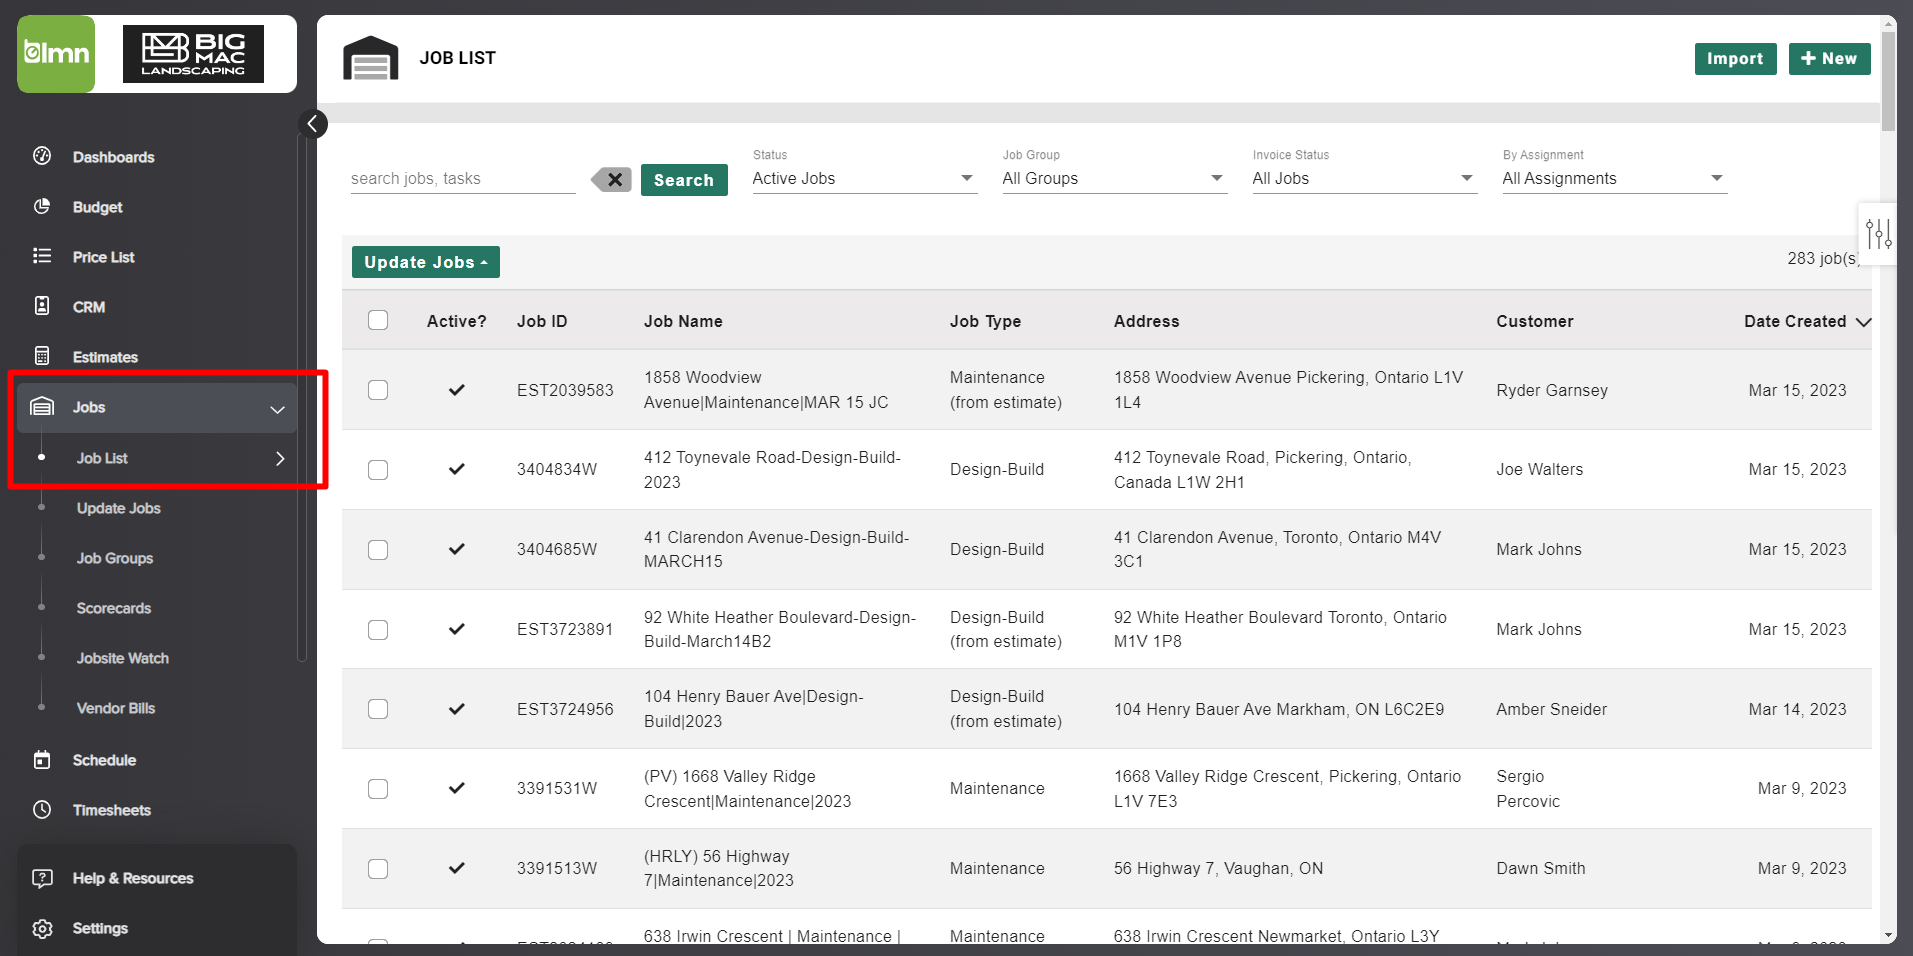Collapse the sidebar with the arrow button
This screenshot has height=956, width=1913.
coord(313,124)
